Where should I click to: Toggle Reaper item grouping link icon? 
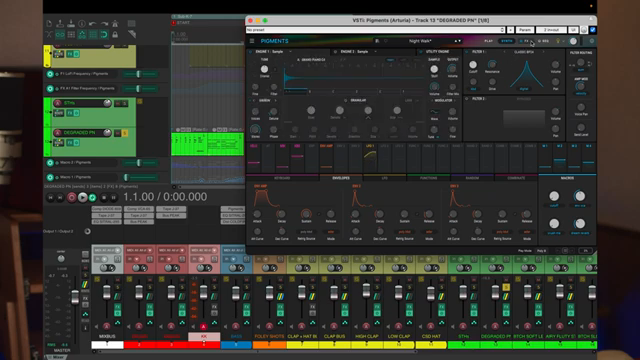(x=60, y=35)
